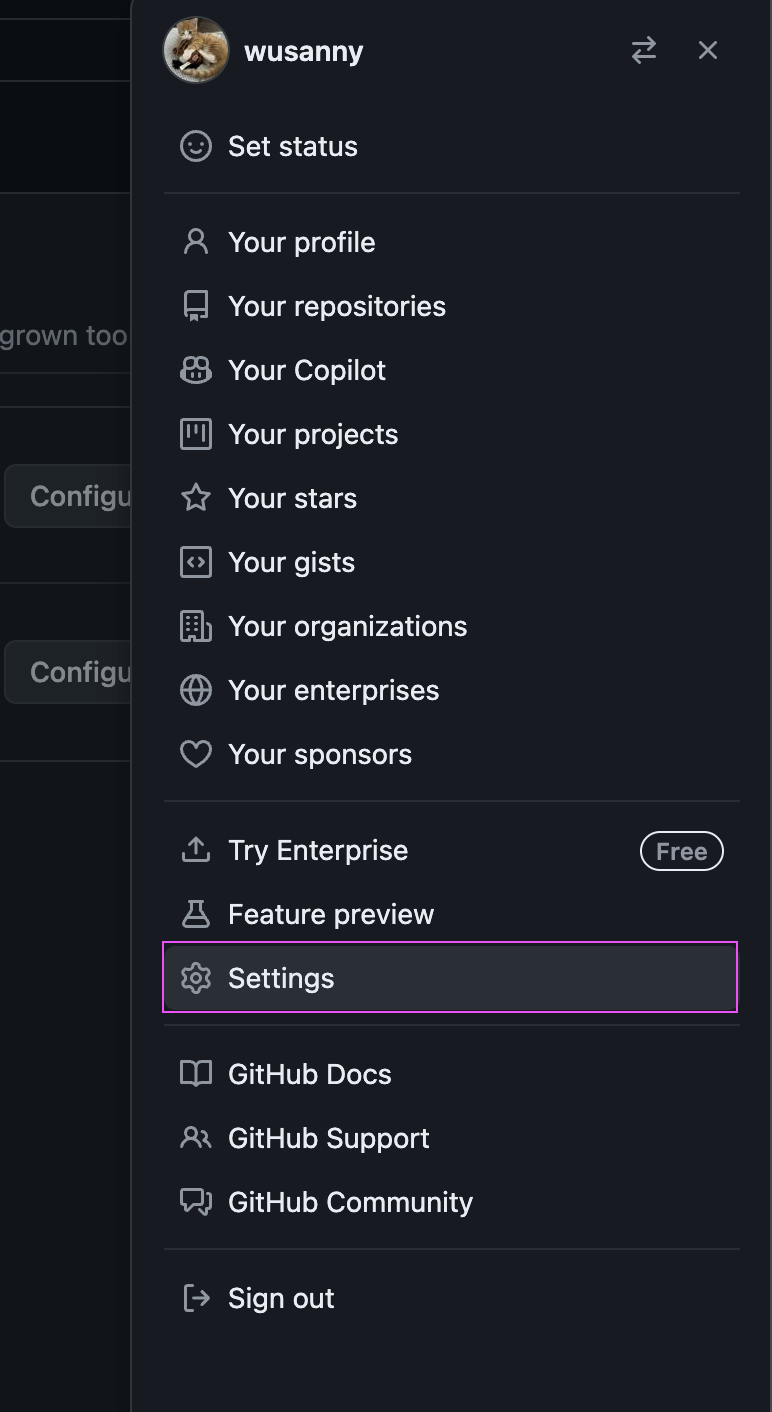Click the book icon for GitHub Docs

pyautogui.click(x=196, y=1073)
